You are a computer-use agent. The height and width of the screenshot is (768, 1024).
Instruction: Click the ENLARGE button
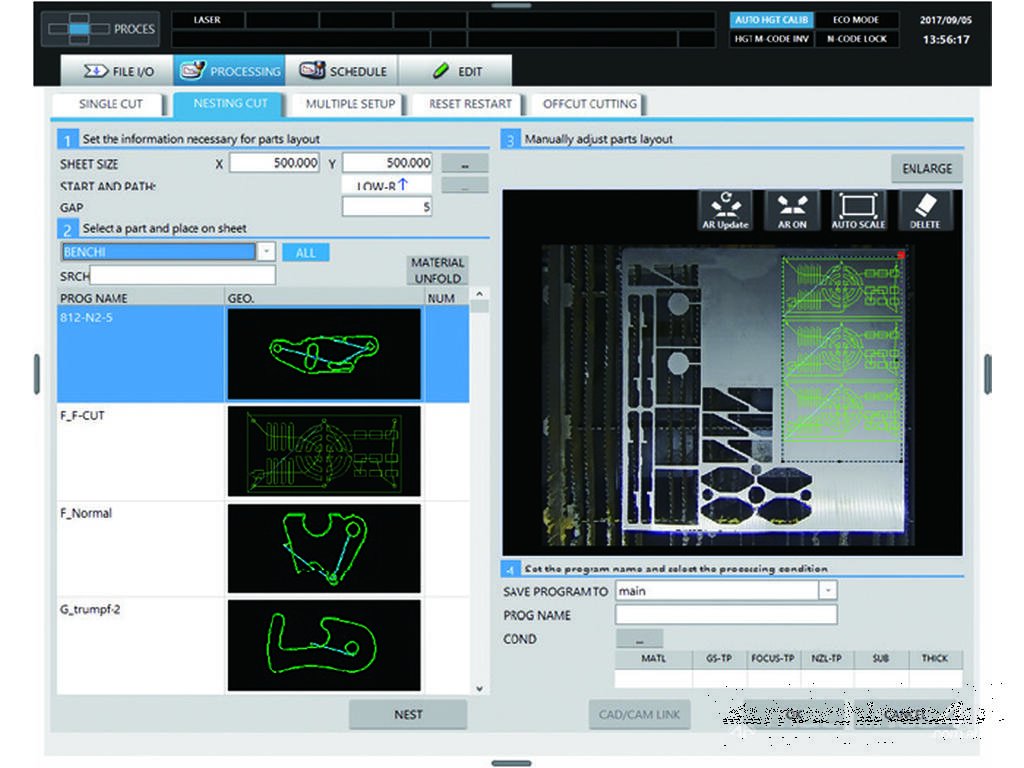click(927, 169)
